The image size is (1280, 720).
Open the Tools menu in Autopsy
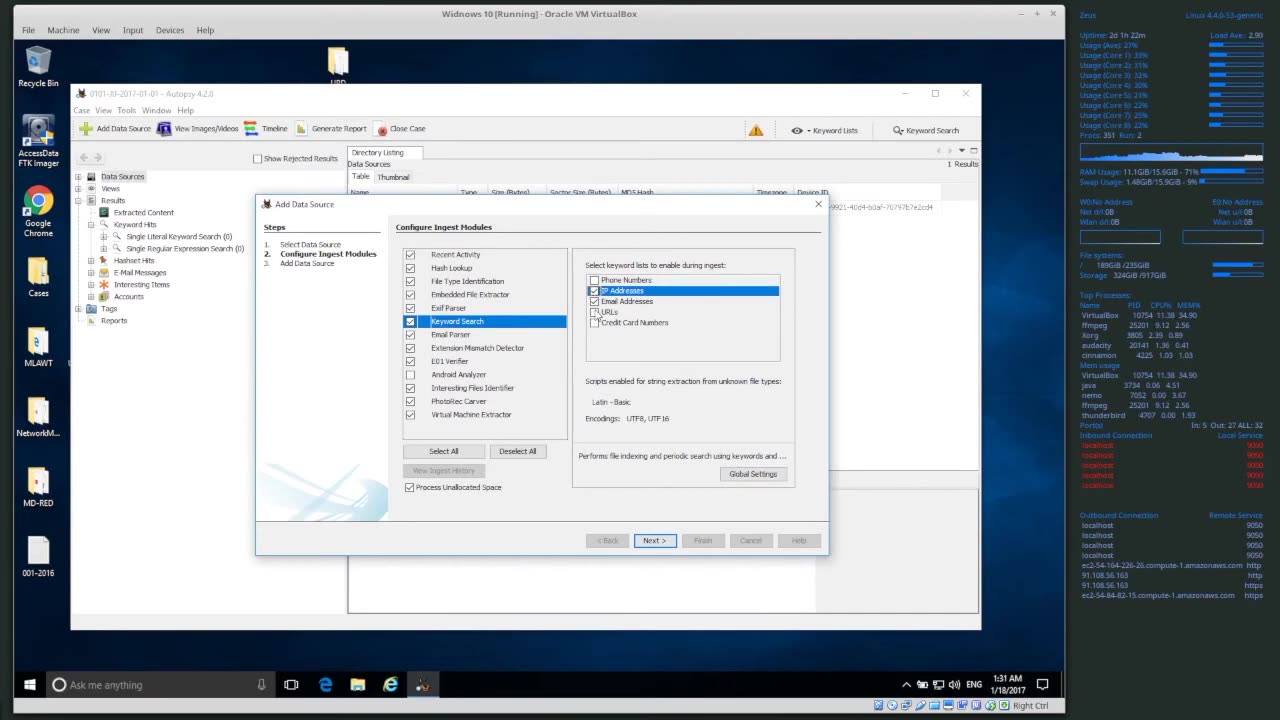(126, 110)
